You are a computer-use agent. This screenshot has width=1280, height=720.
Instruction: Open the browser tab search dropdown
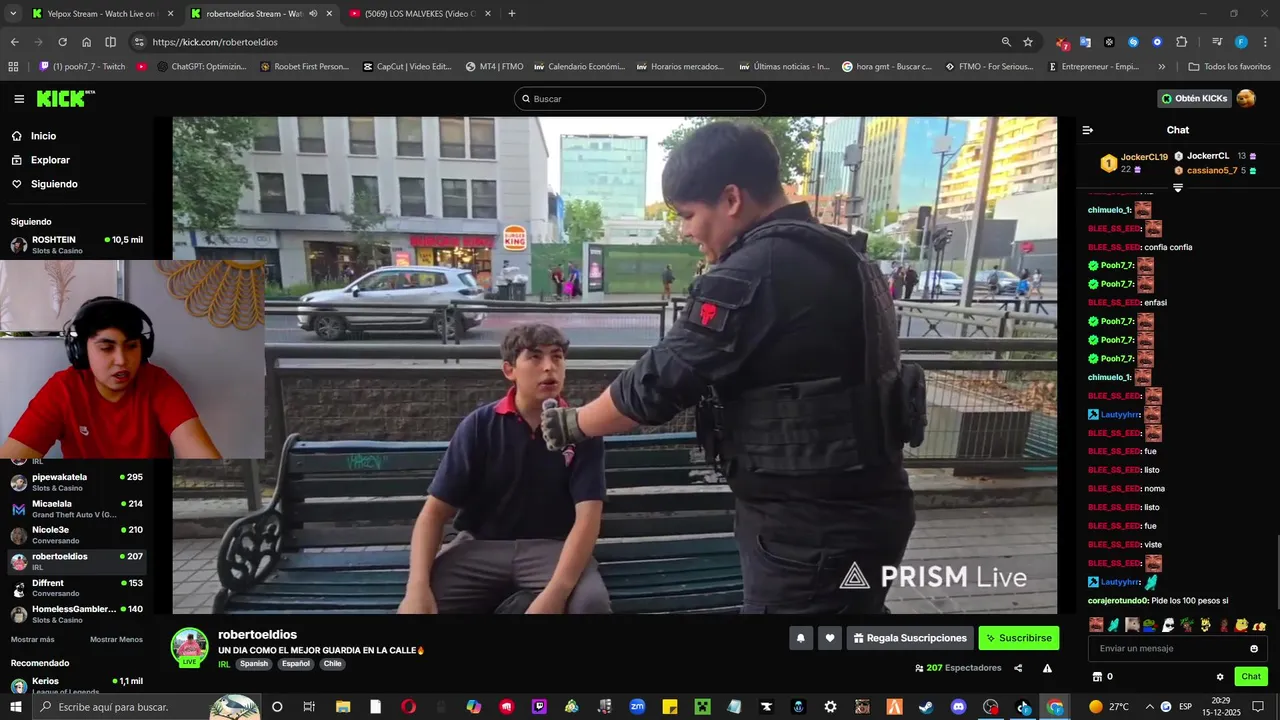pyautogui.click(x=13, y=14)
